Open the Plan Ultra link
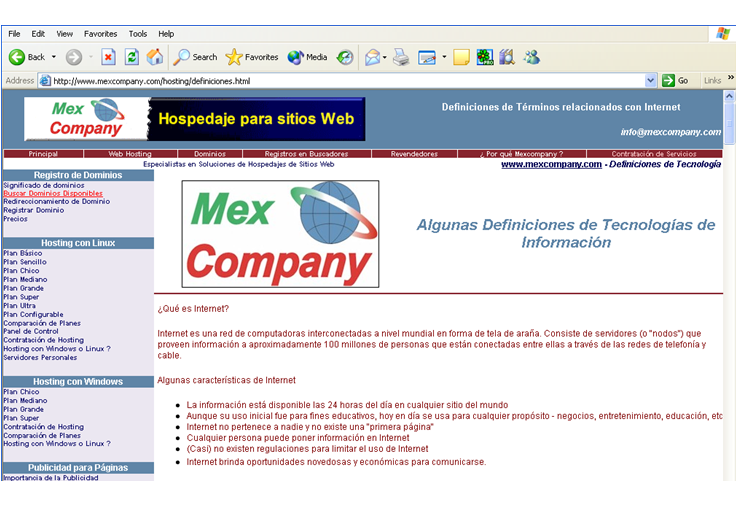The image size is (736, 508). (19, 306)
